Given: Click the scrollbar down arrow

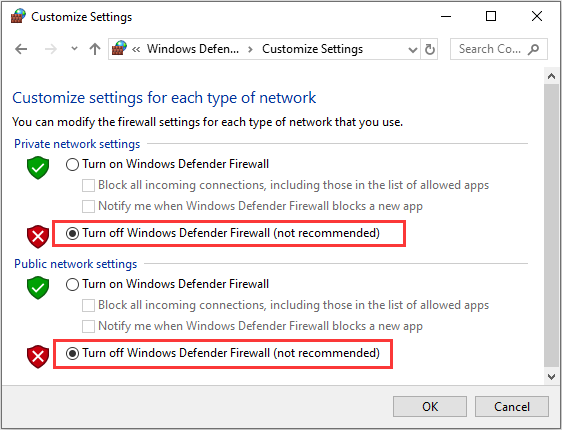Looking at the screenshot, I should click(551, 376).
